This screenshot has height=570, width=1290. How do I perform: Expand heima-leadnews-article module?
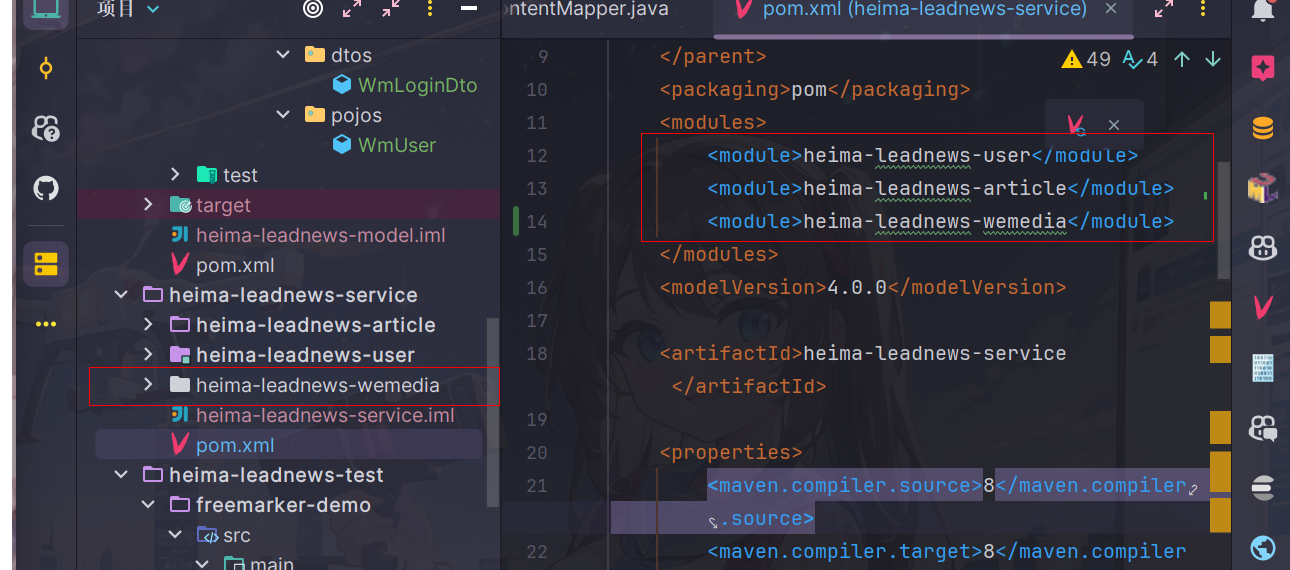pyautogui.click(x=149, y=324)
